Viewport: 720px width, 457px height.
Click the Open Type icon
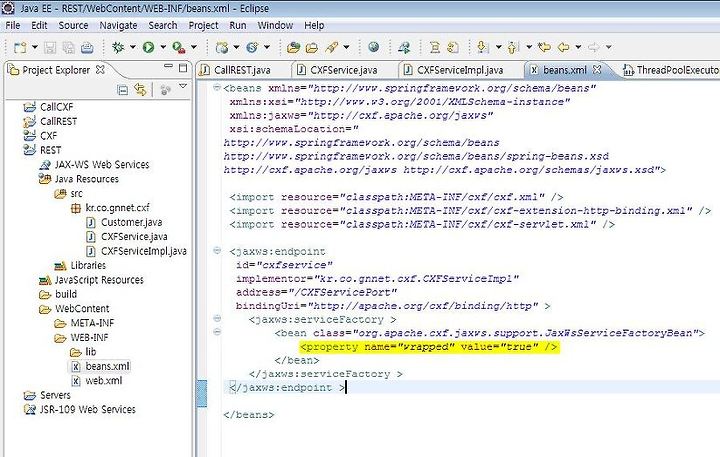click(x=293, y=47)
